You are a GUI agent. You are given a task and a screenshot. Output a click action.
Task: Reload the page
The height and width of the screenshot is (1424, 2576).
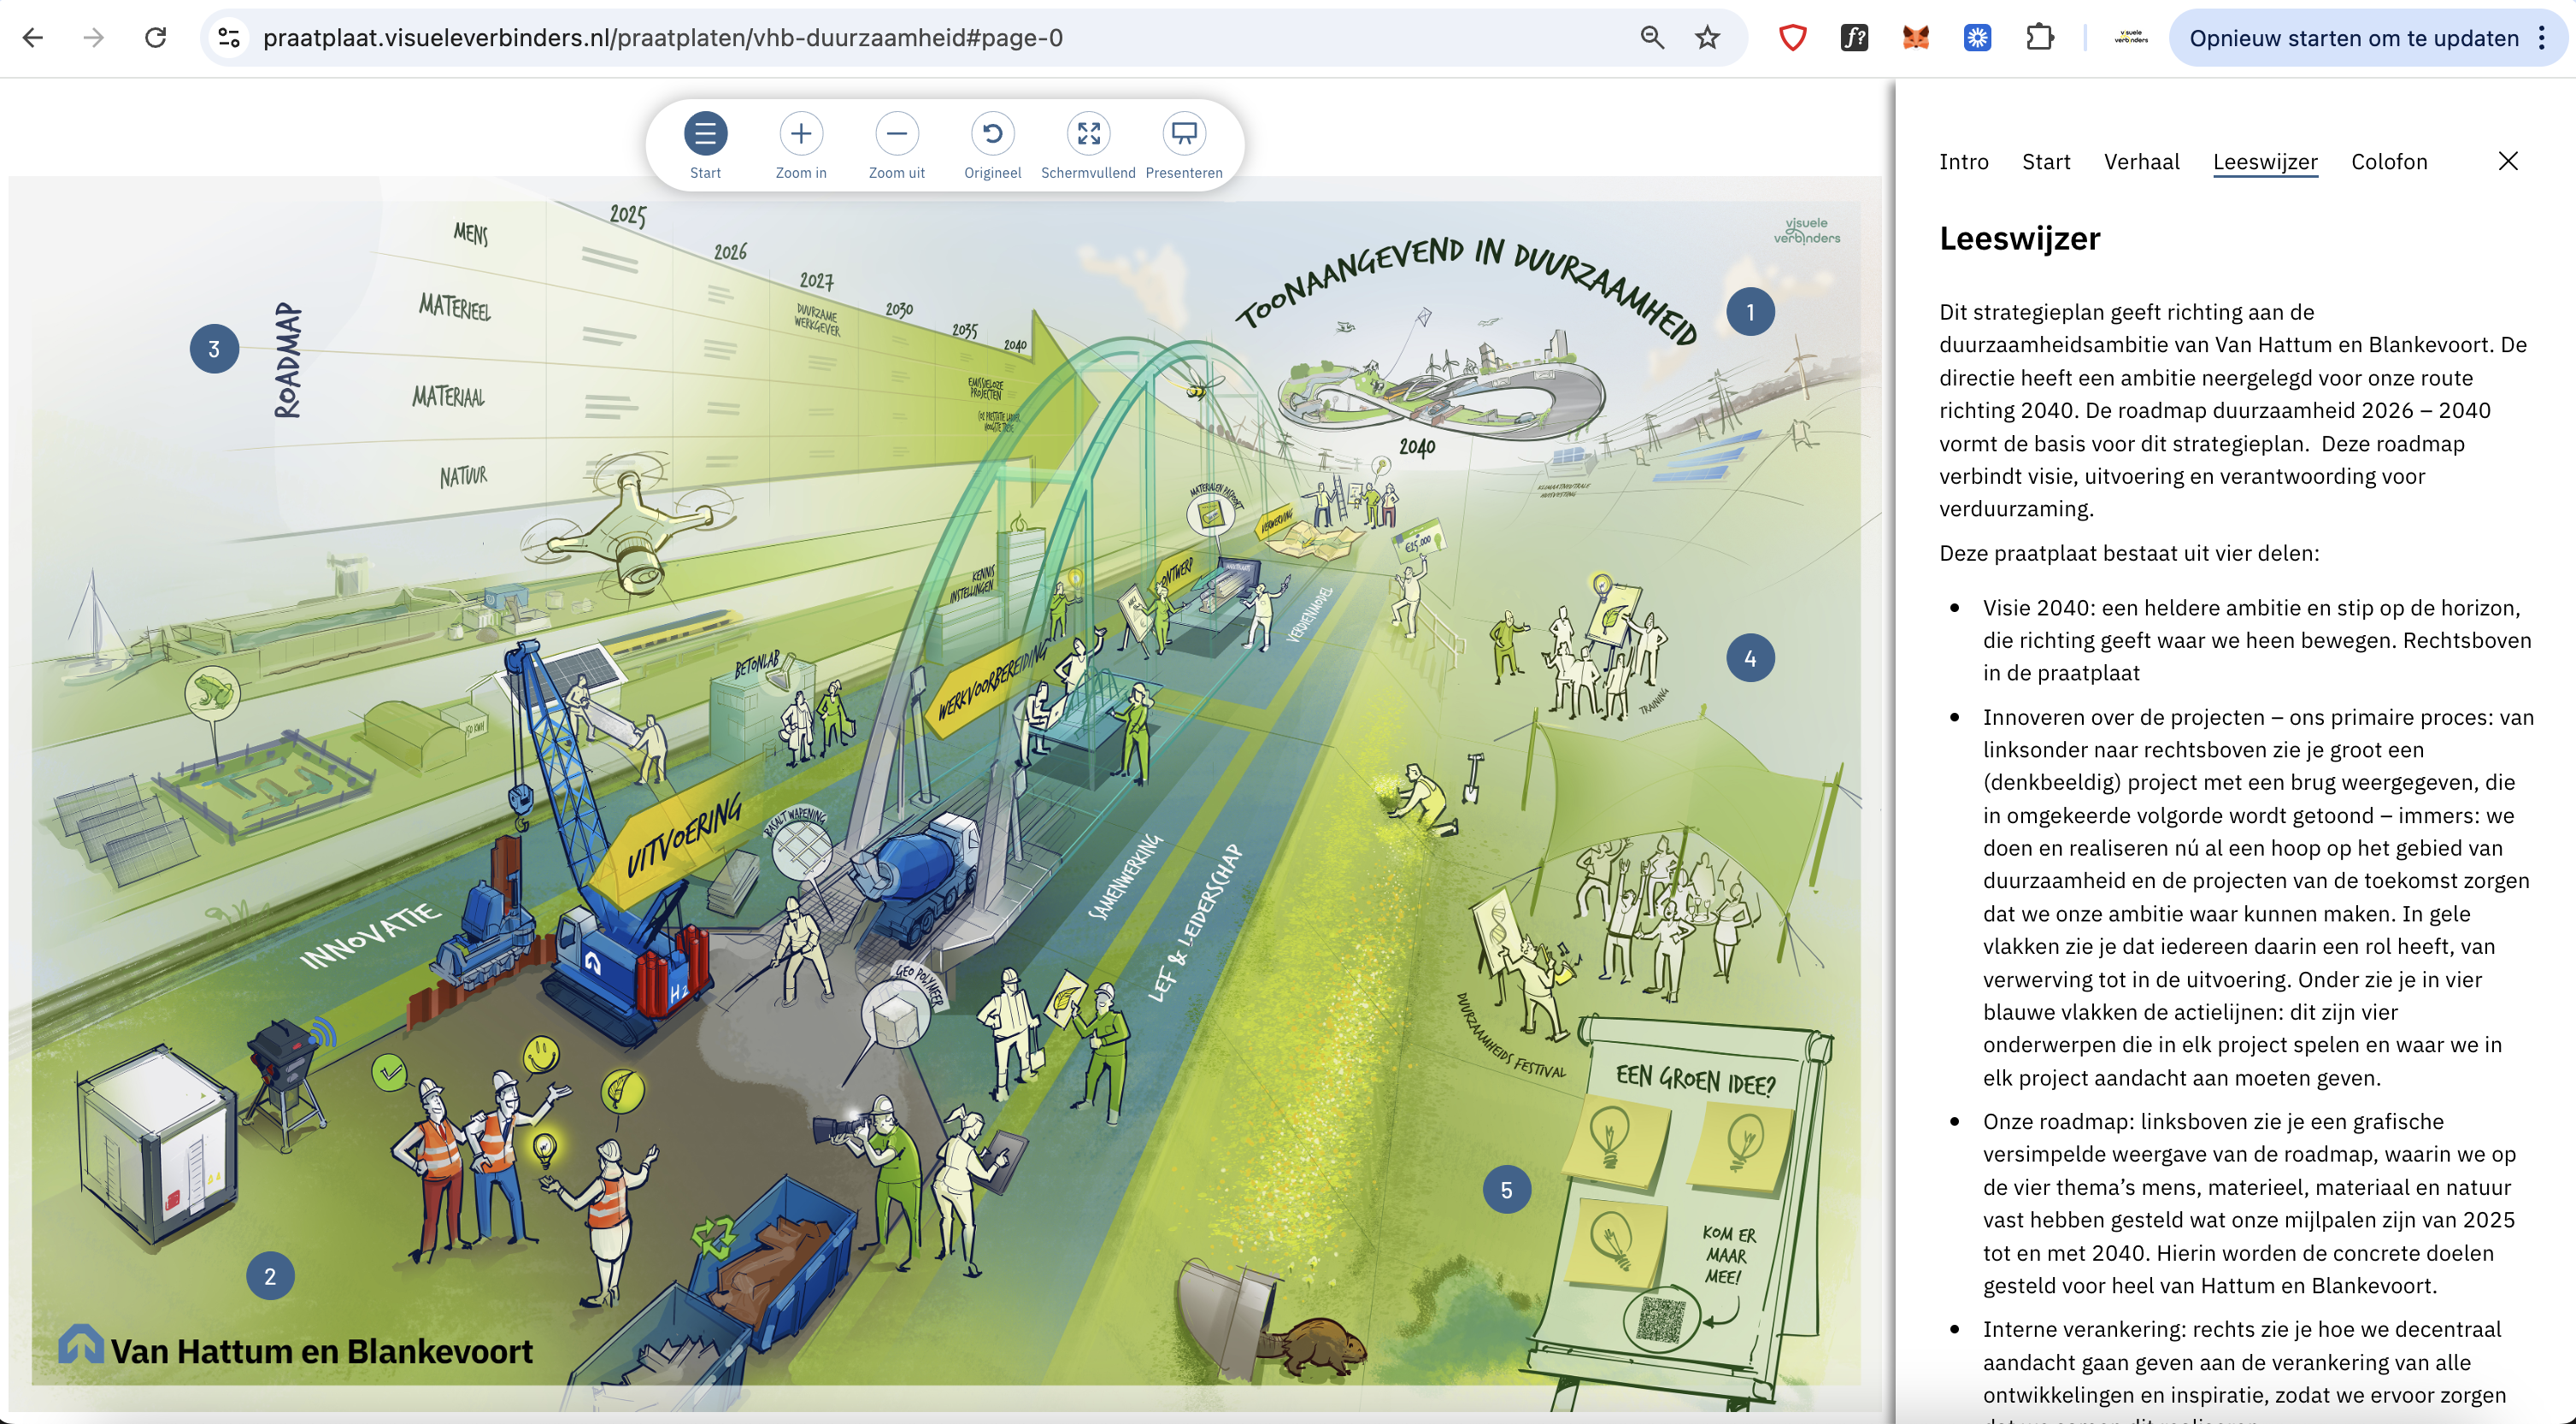point(156,38)
